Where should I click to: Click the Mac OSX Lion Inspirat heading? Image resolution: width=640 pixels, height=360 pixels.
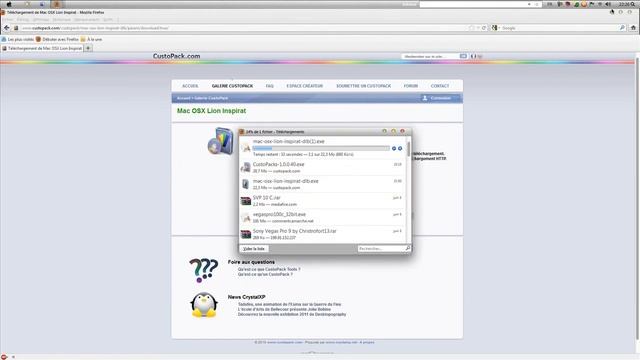point(211,111)
